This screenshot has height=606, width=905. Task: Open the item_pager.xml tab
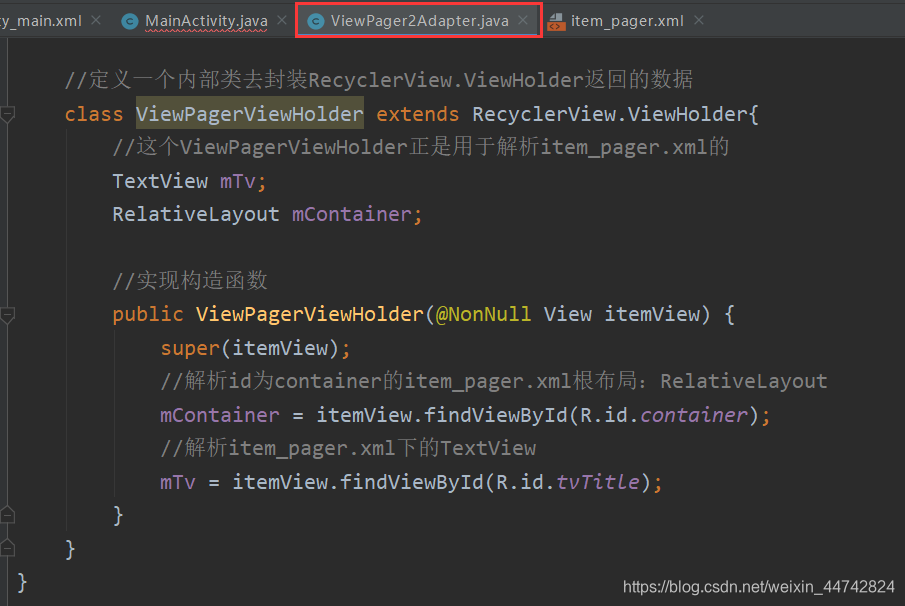point(627,21)
